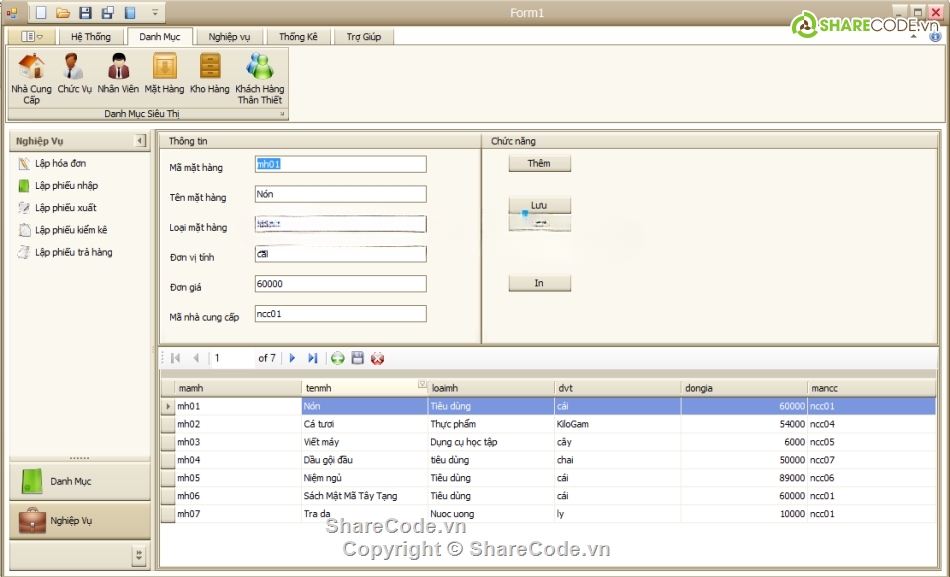Open Nhà Cung Cấp supplier catalog
Viewport: 950px width, 577px height.
(x=32, y=79)
